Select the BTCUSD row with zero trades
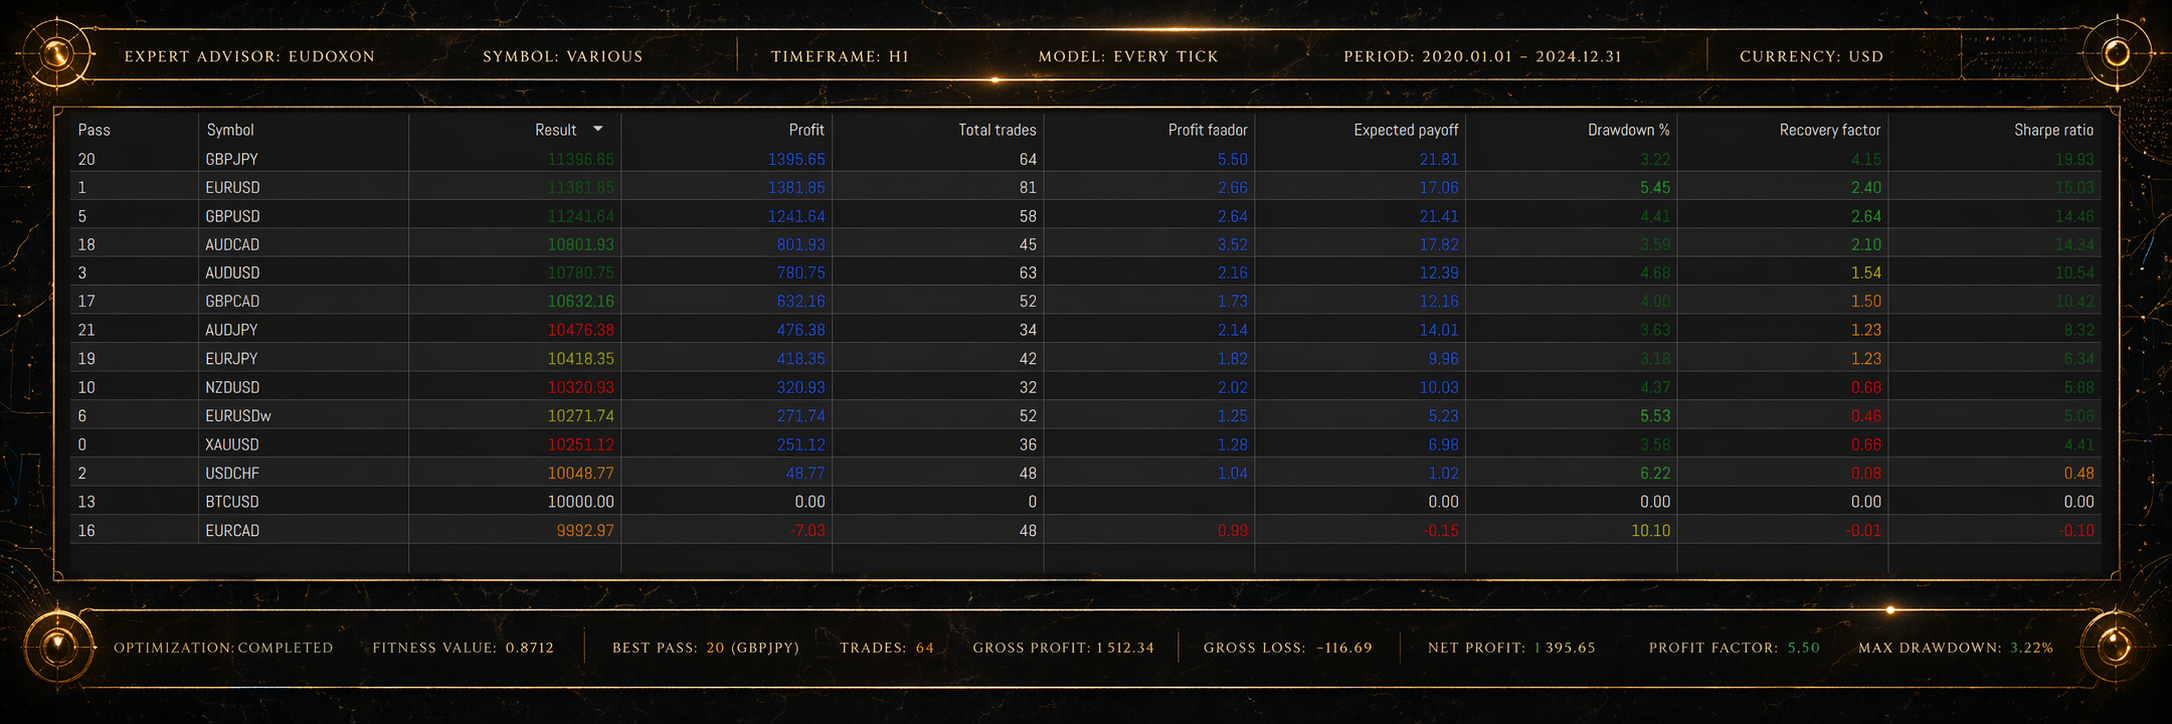 pos(232,502)
